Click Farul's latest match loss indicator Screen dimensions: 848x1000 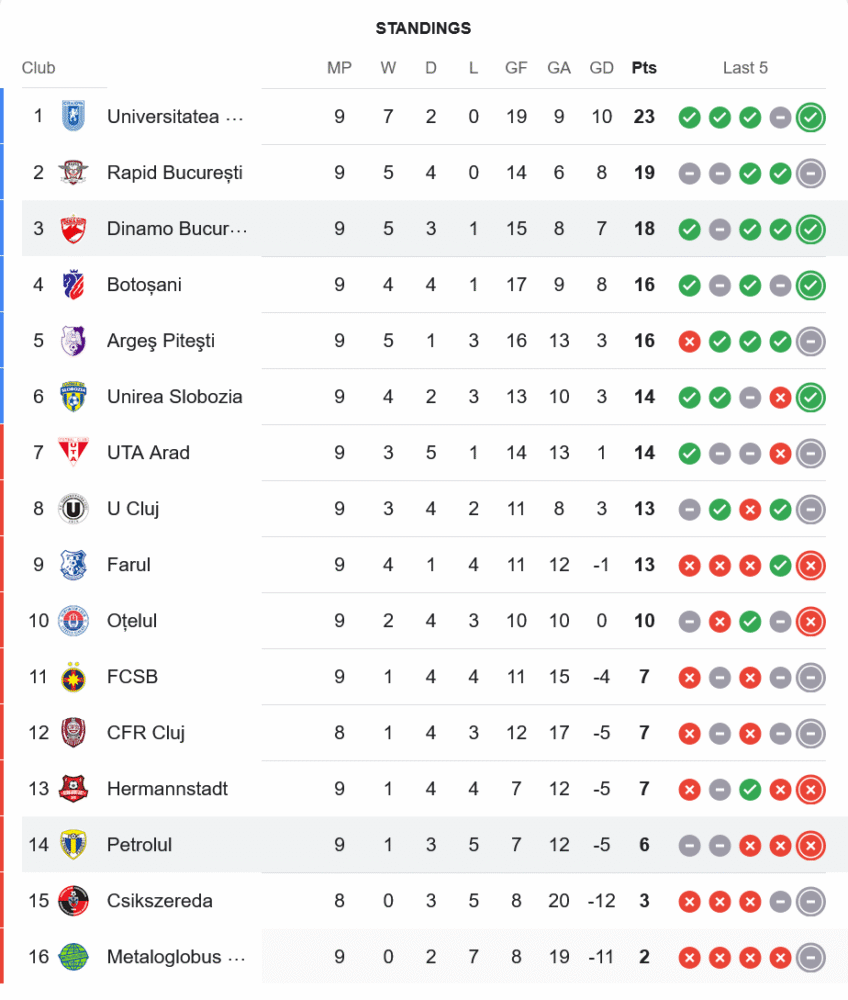click(811, 565)
